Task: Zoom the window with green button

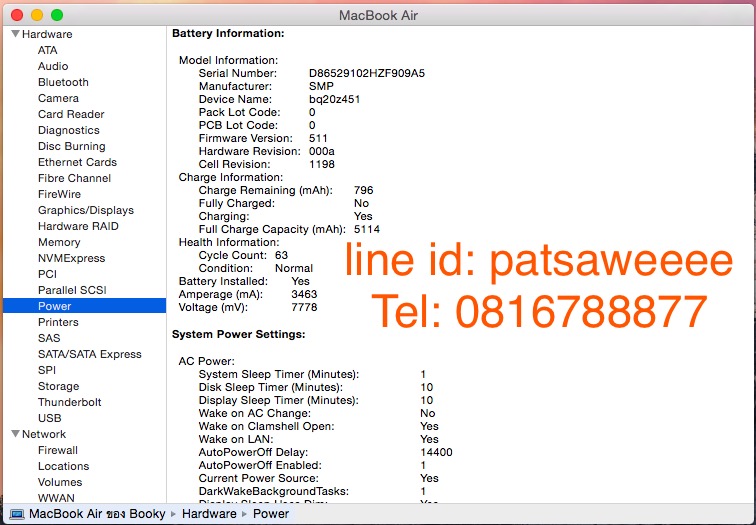Action: (57, 15)
